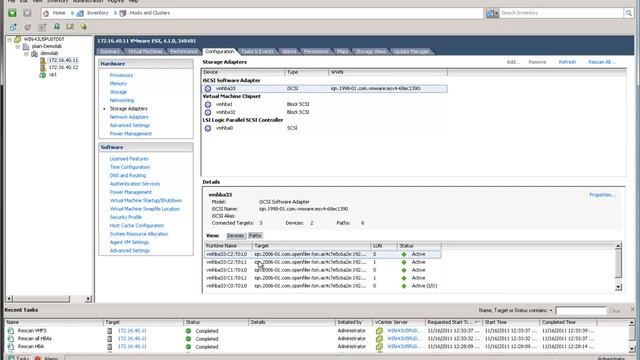640x360 pixels.
Task: Click the Inventory breadcrumb icon
Action: pyautogui.click(x=80, y=13)
